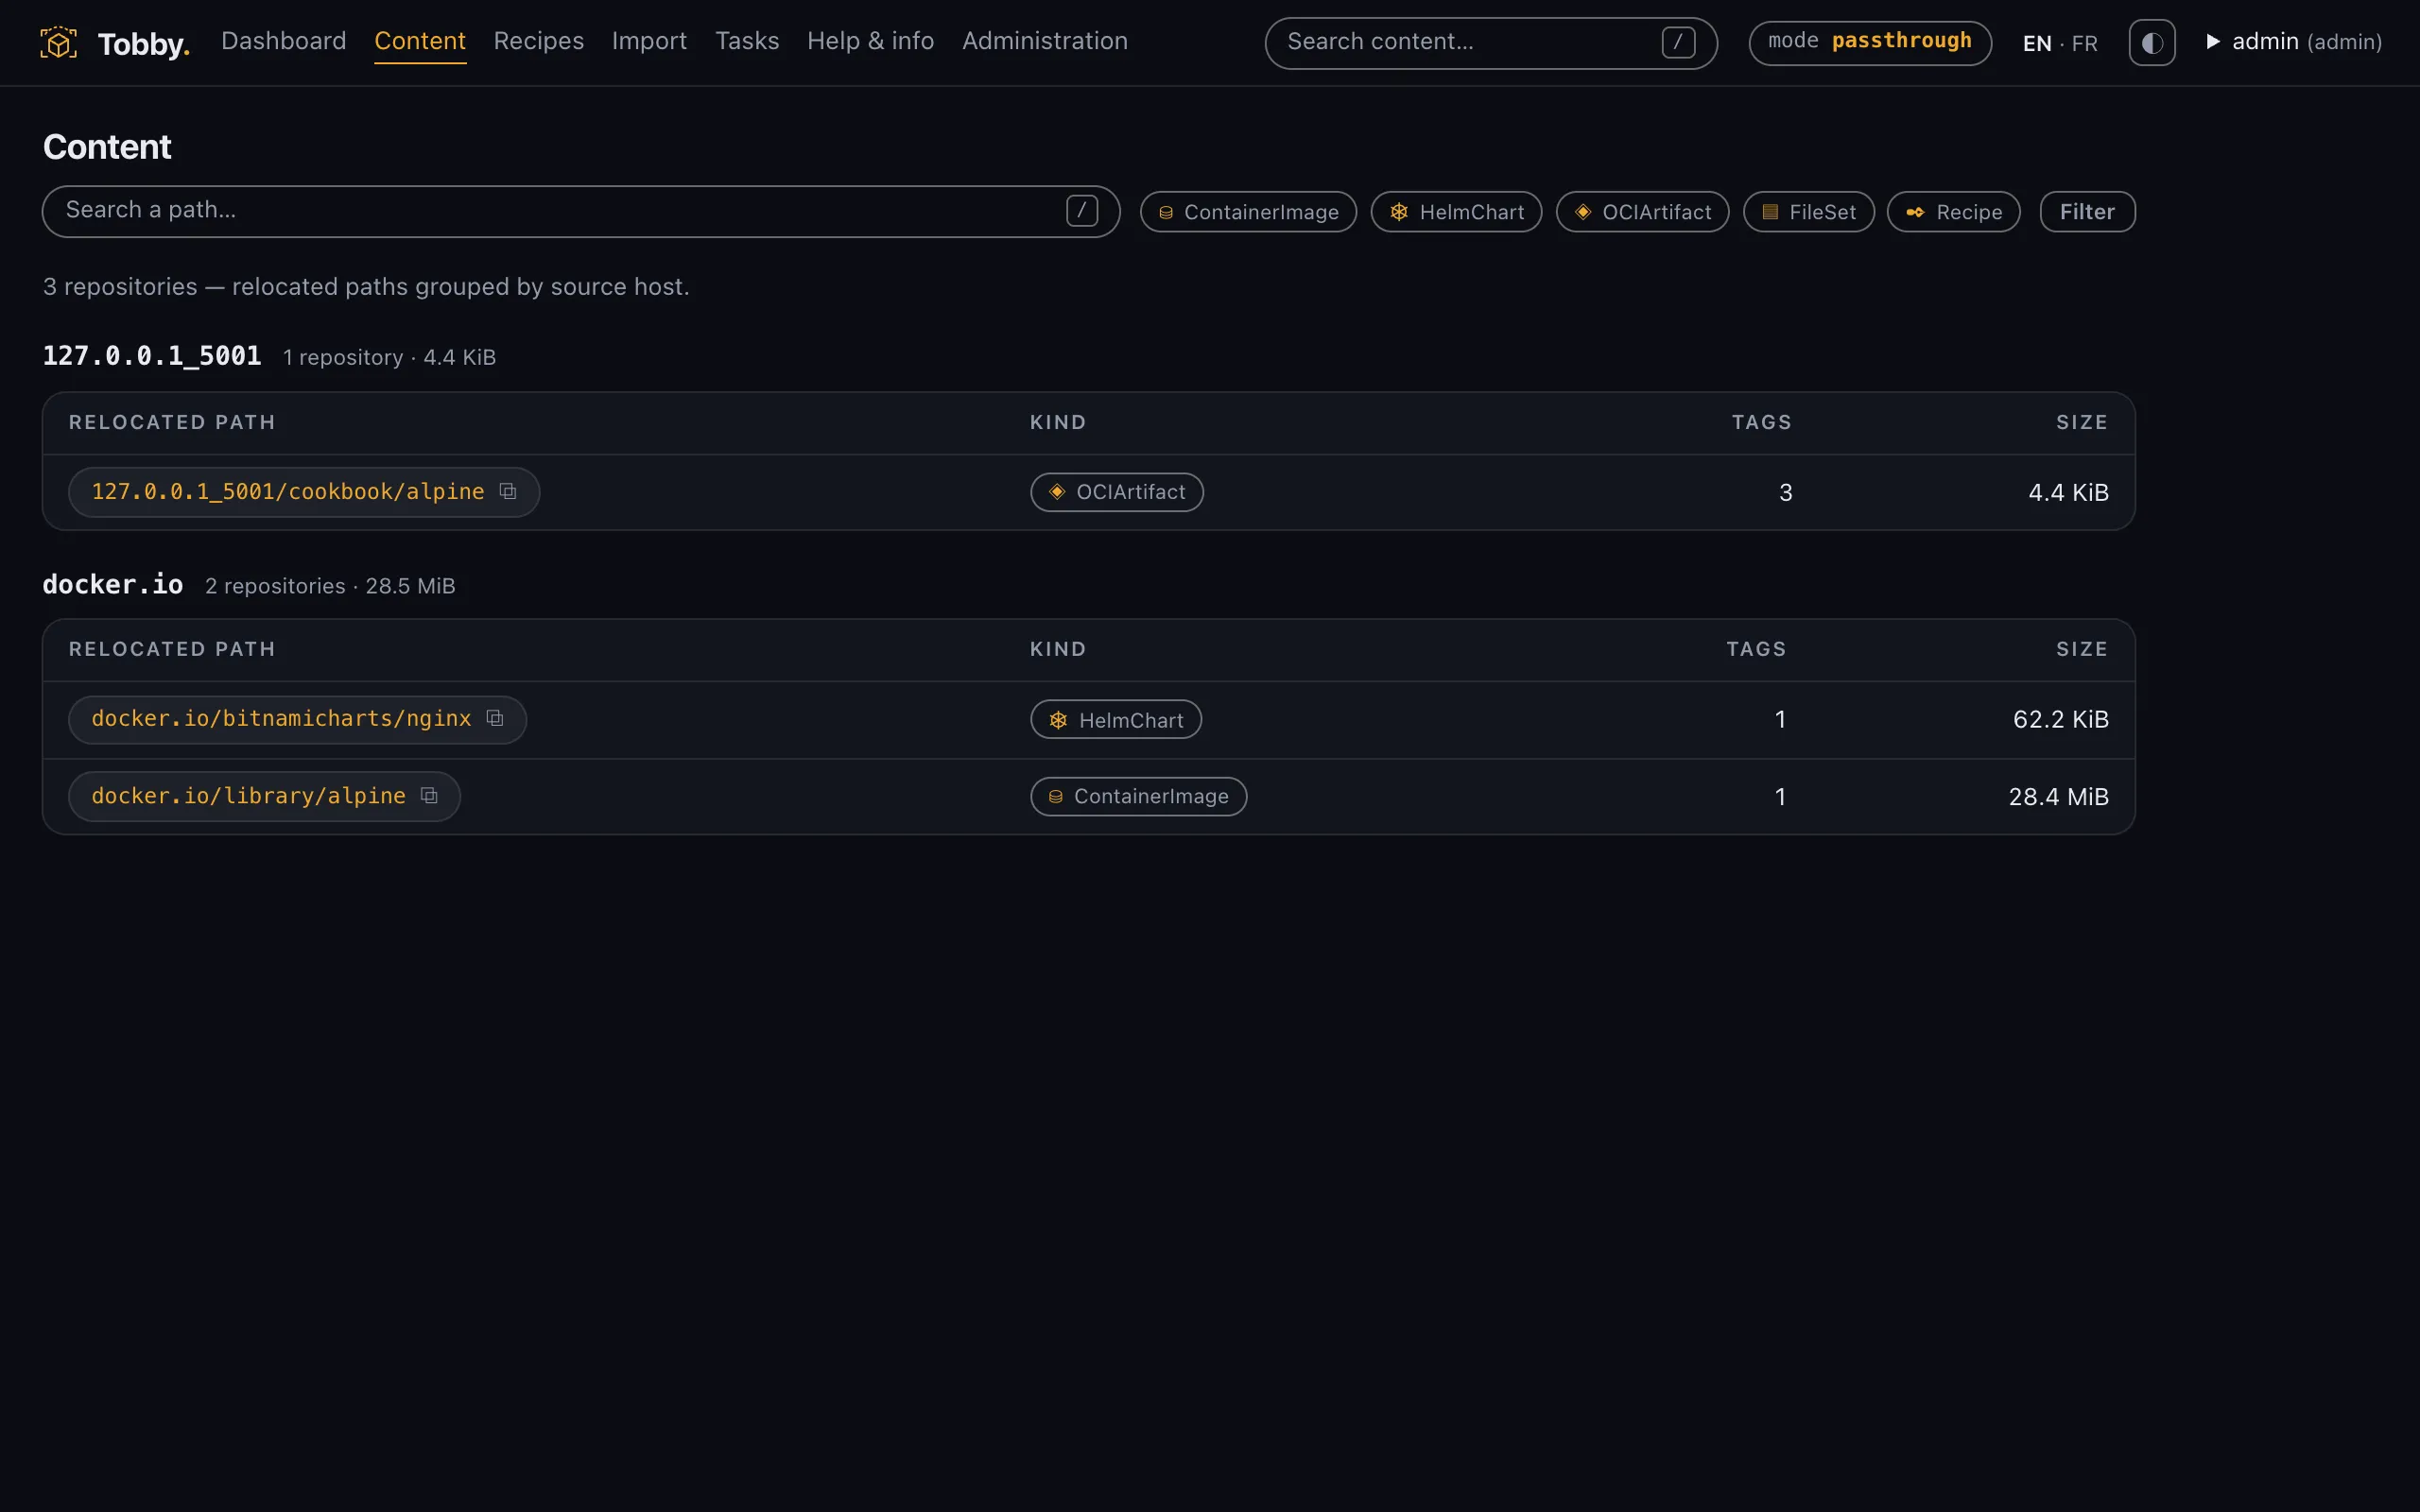2420x1512 pixels.
Task: Click the 28.4 MiB size cell
Action: (x=2058, y=797)
